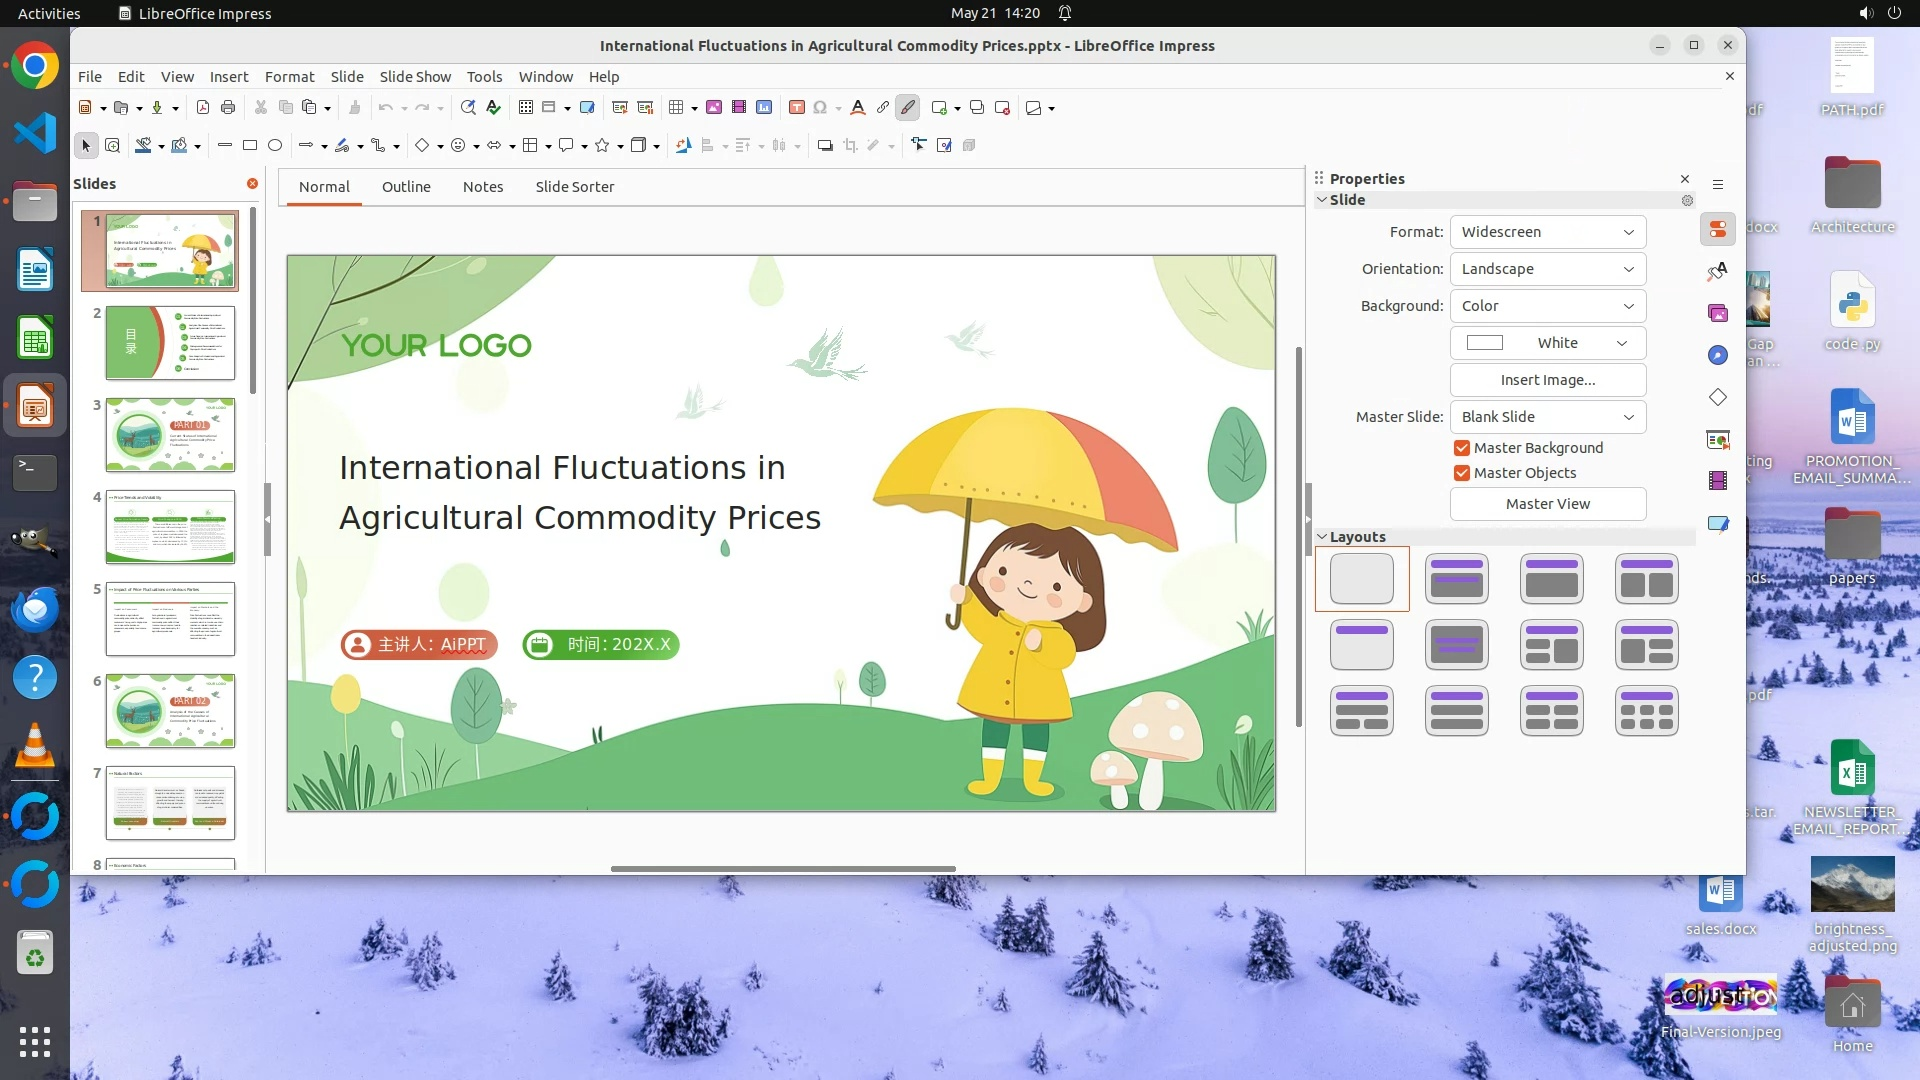The width and height of the screenshot is (1920, 1080).
Task: Toggle the display grid icon
Action: click(526, 108)
